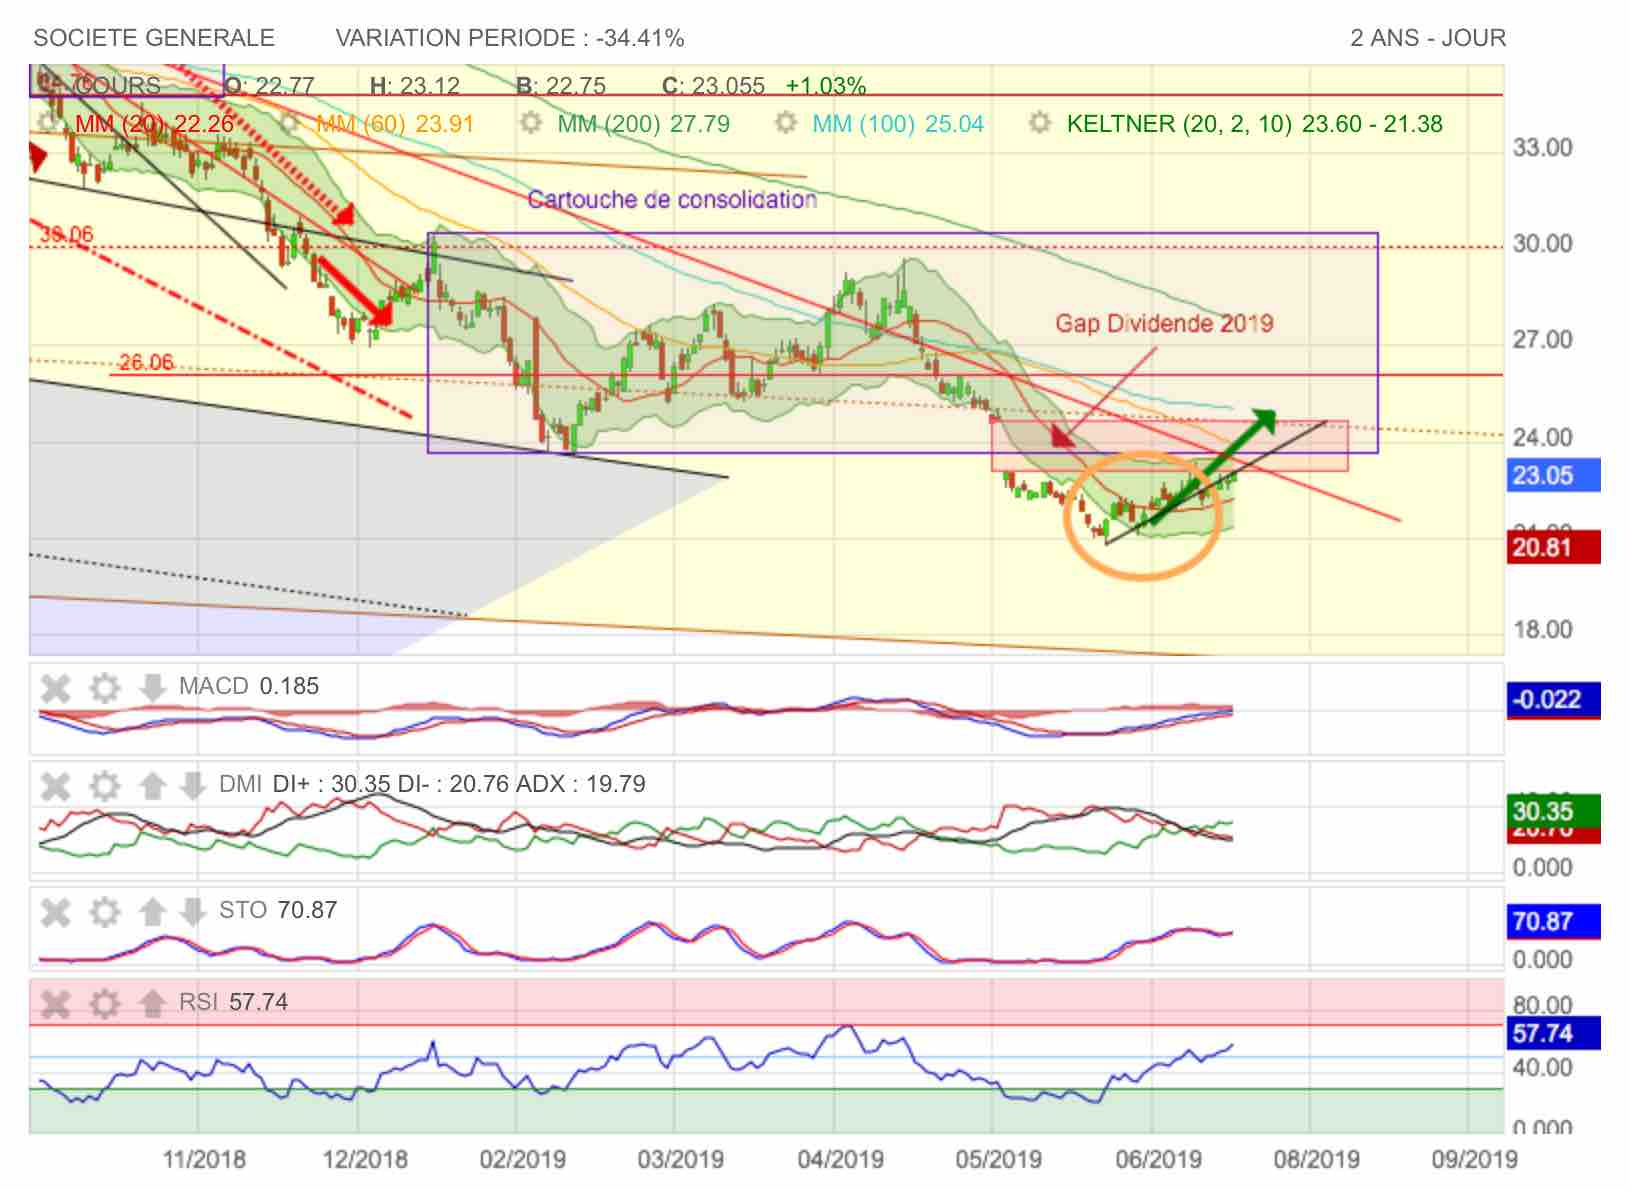Remove the MACD indicator panel

click(56, 688)
